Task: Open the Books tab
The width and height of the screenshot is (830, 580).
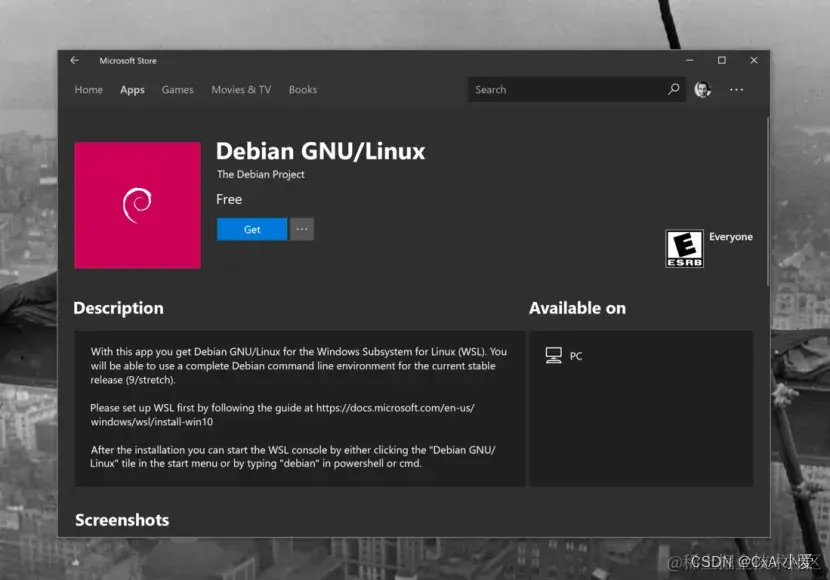Action: [303, 89]
